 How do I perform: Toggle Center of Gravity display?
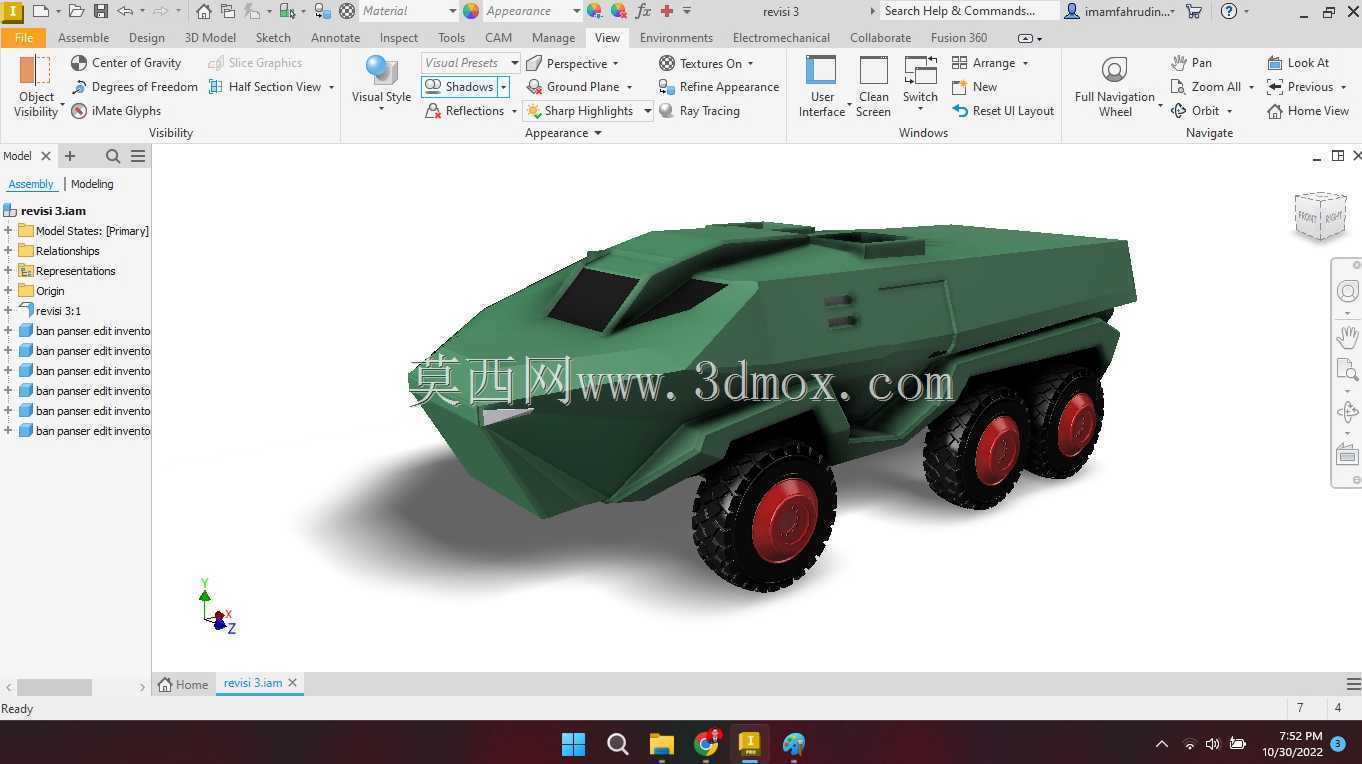pos(126,63)
